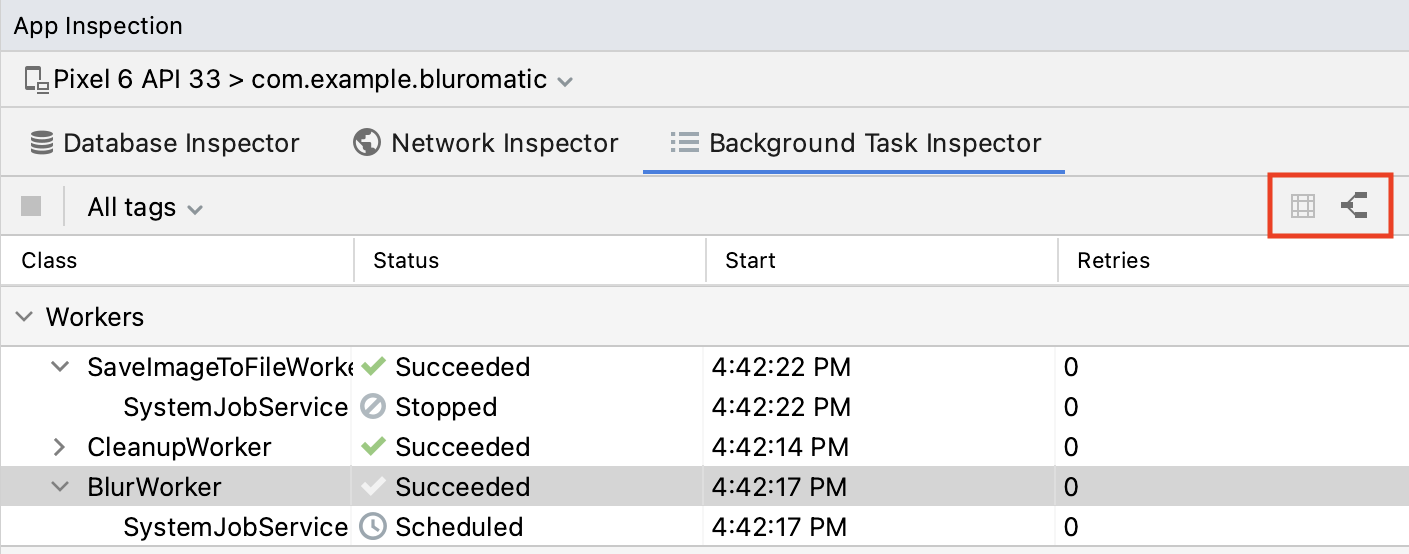Click green checkmark beside SaveImageToFileWorker Succeeded
Image resolution: width=1409 pixels, height=554 pixels.
pyautogui.click(x=374, y=367)
